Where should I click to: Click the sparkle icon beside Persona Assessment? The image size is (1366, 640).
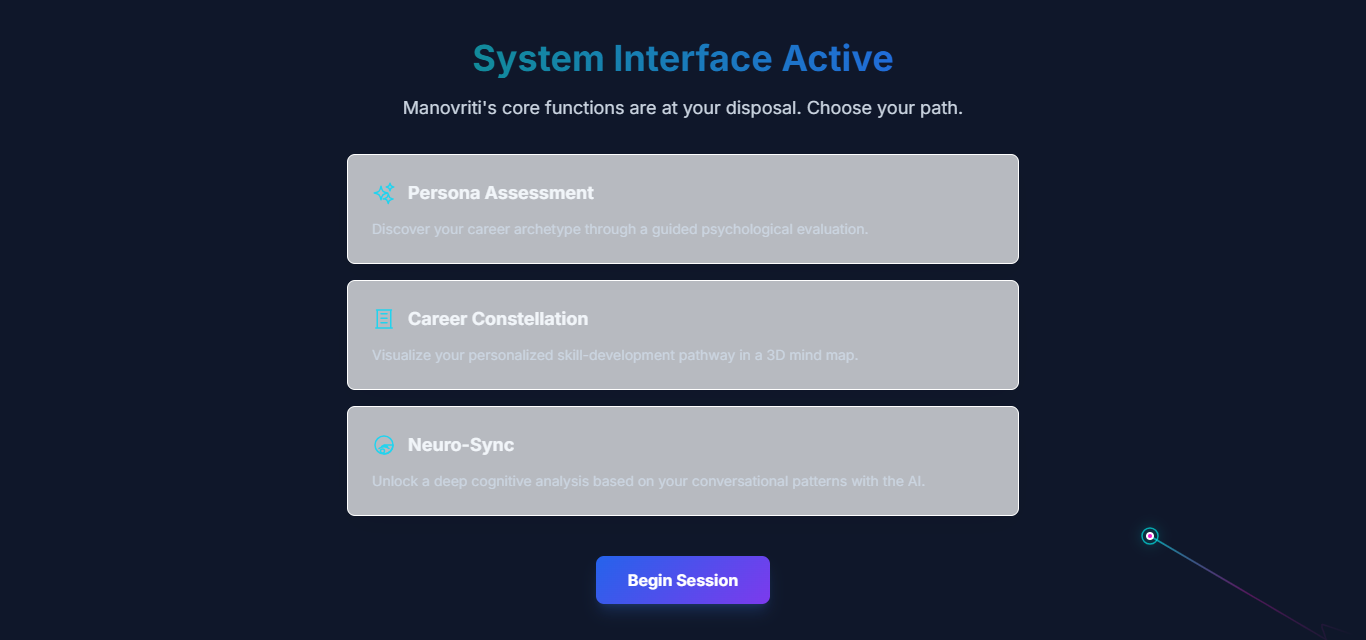point(384,193)
